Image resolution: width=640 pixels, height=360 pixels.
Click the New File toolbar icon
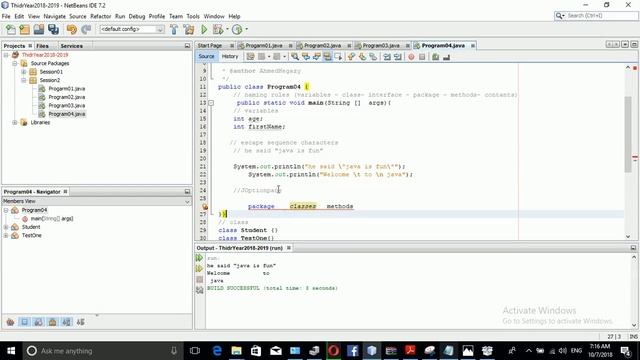click(11, 29)
